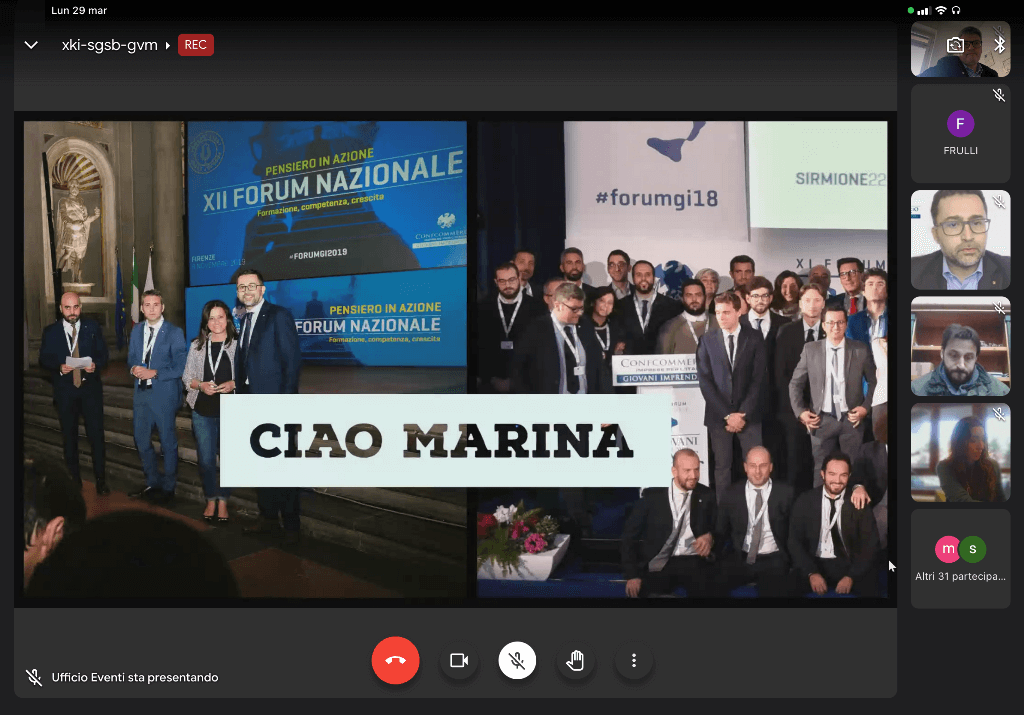The width and height of the screenshot is (1024, 715).
Task: Click the red REC recording badge
Action: pos(196,45)
